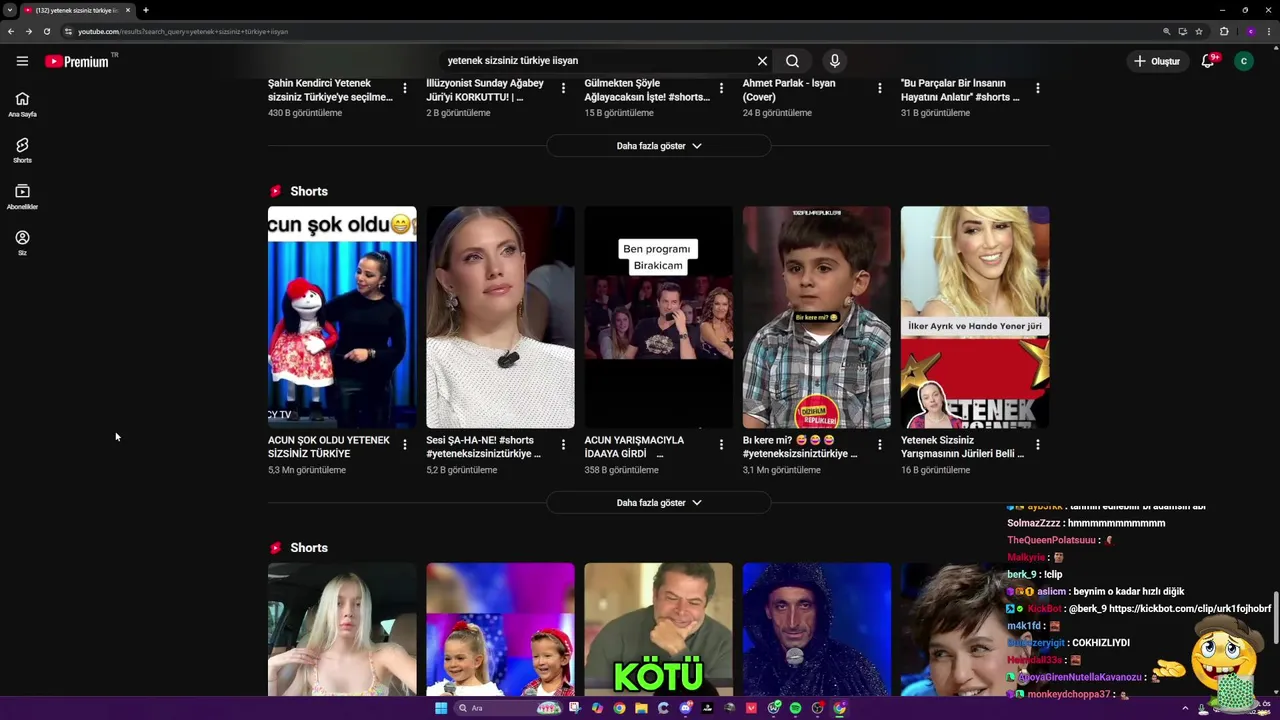
Task: Click title Yetenek Sizsiniz Yarışmasının Jürileri Belli
Action: [962, 447]
